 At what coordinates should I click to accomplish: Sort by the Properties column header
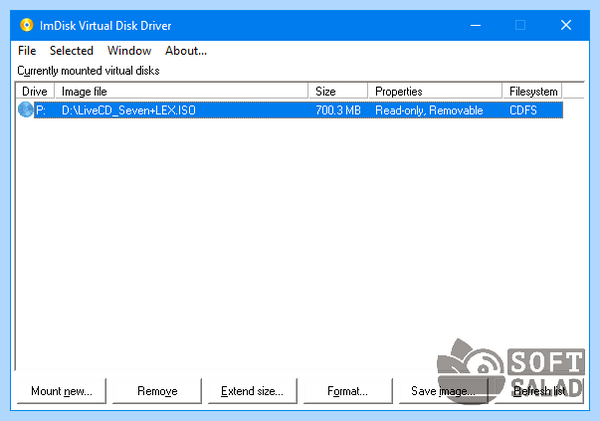point(435,91)
